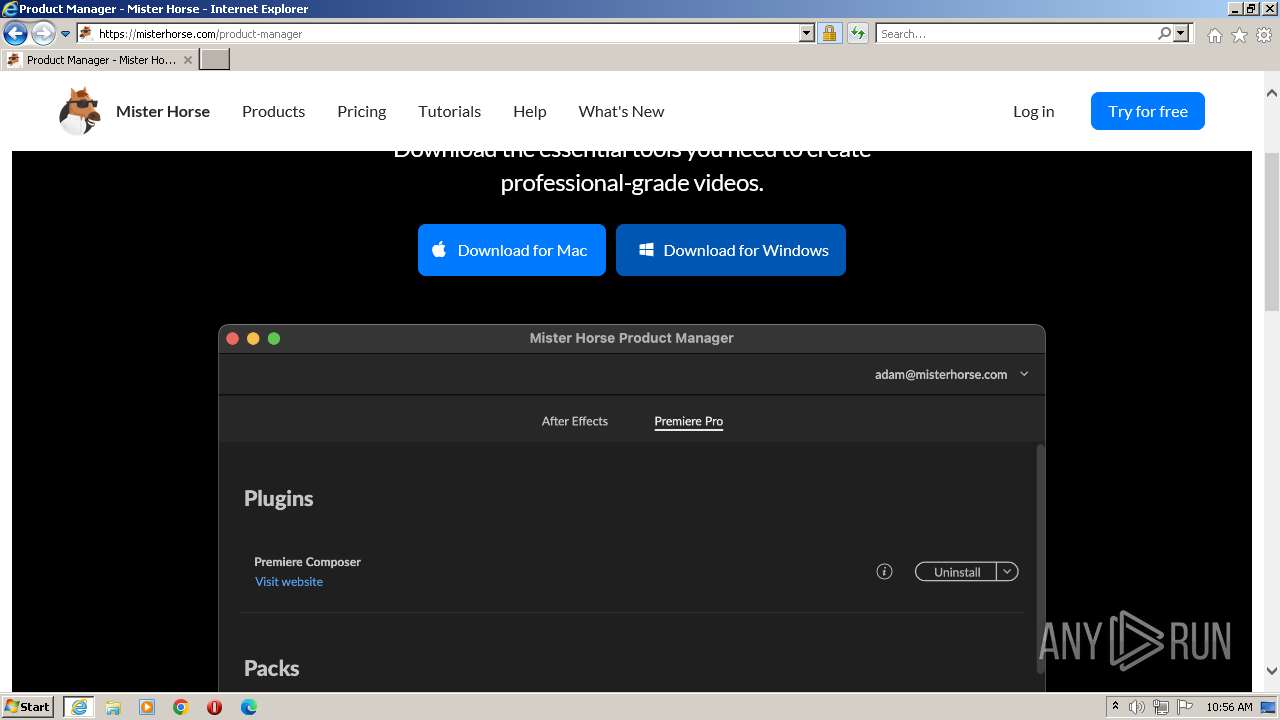Open the recent pages dropdown arrow
1280x720 pixels.
65,34
